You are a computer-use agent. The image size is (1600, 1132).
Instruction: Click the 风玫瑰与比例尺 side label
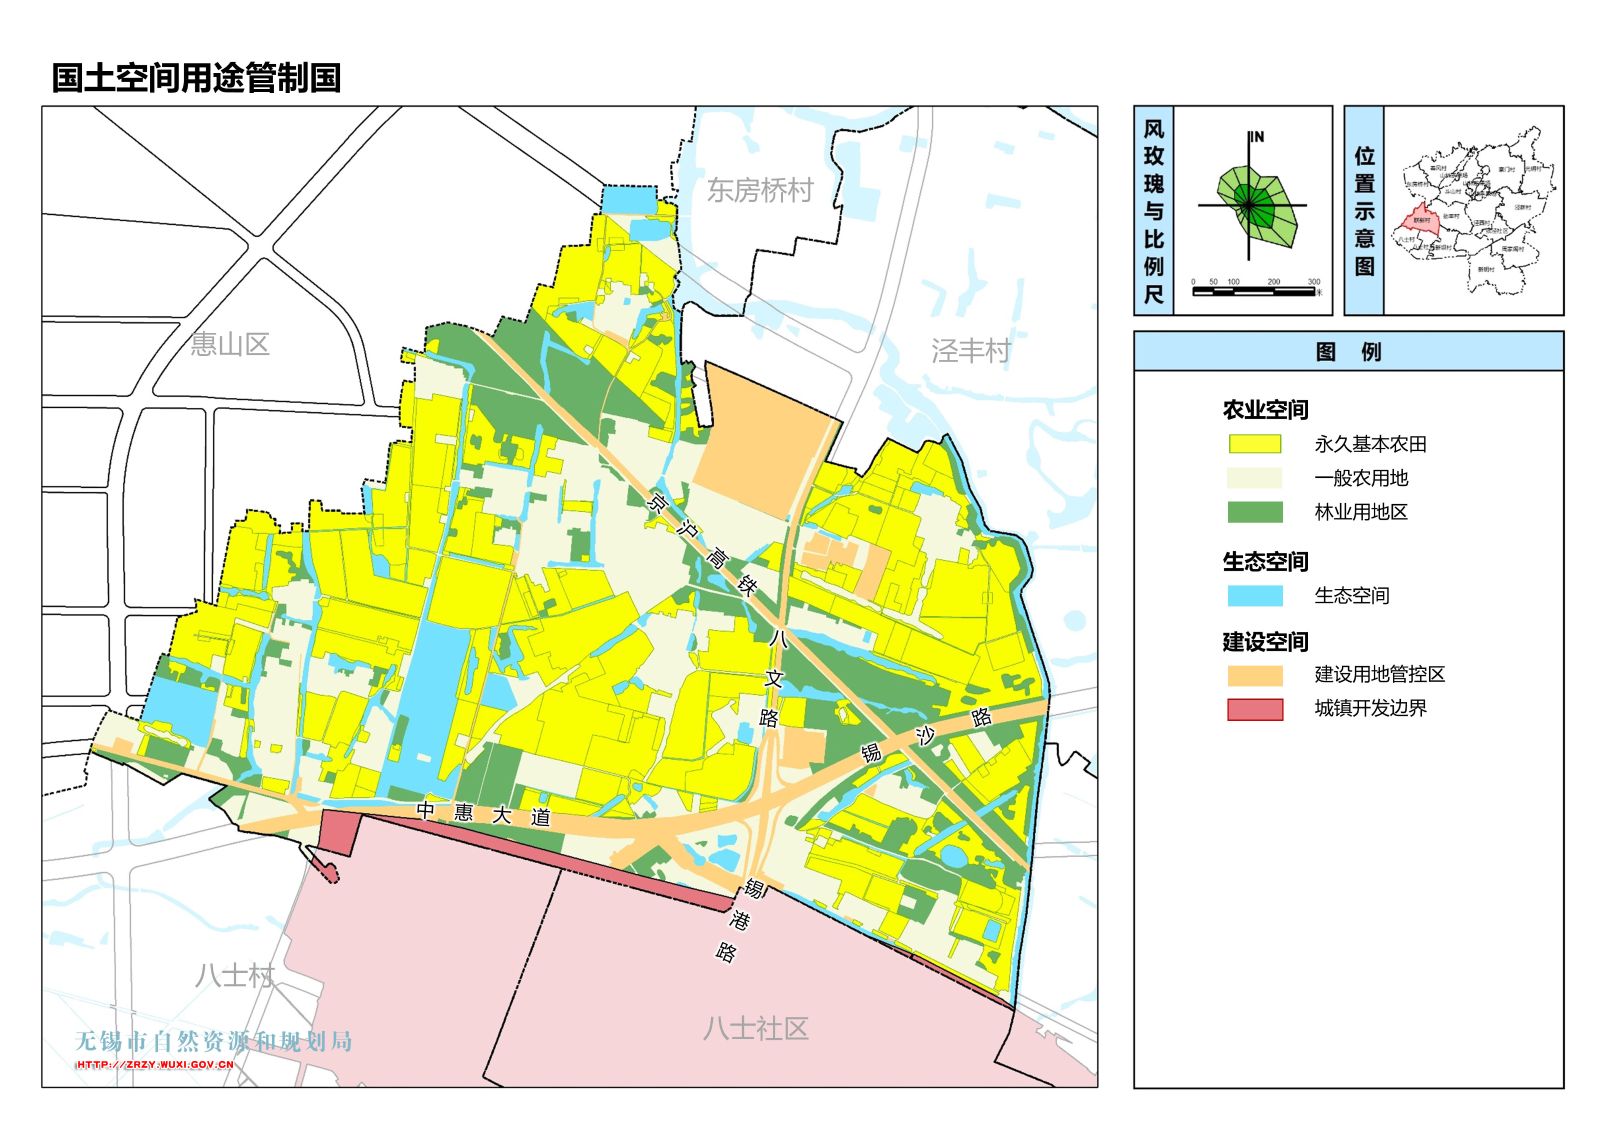click(1153, 211)
